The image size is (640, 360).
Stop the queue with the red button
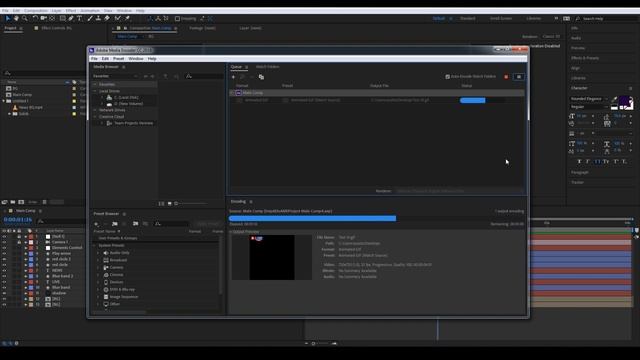point(506,77)
